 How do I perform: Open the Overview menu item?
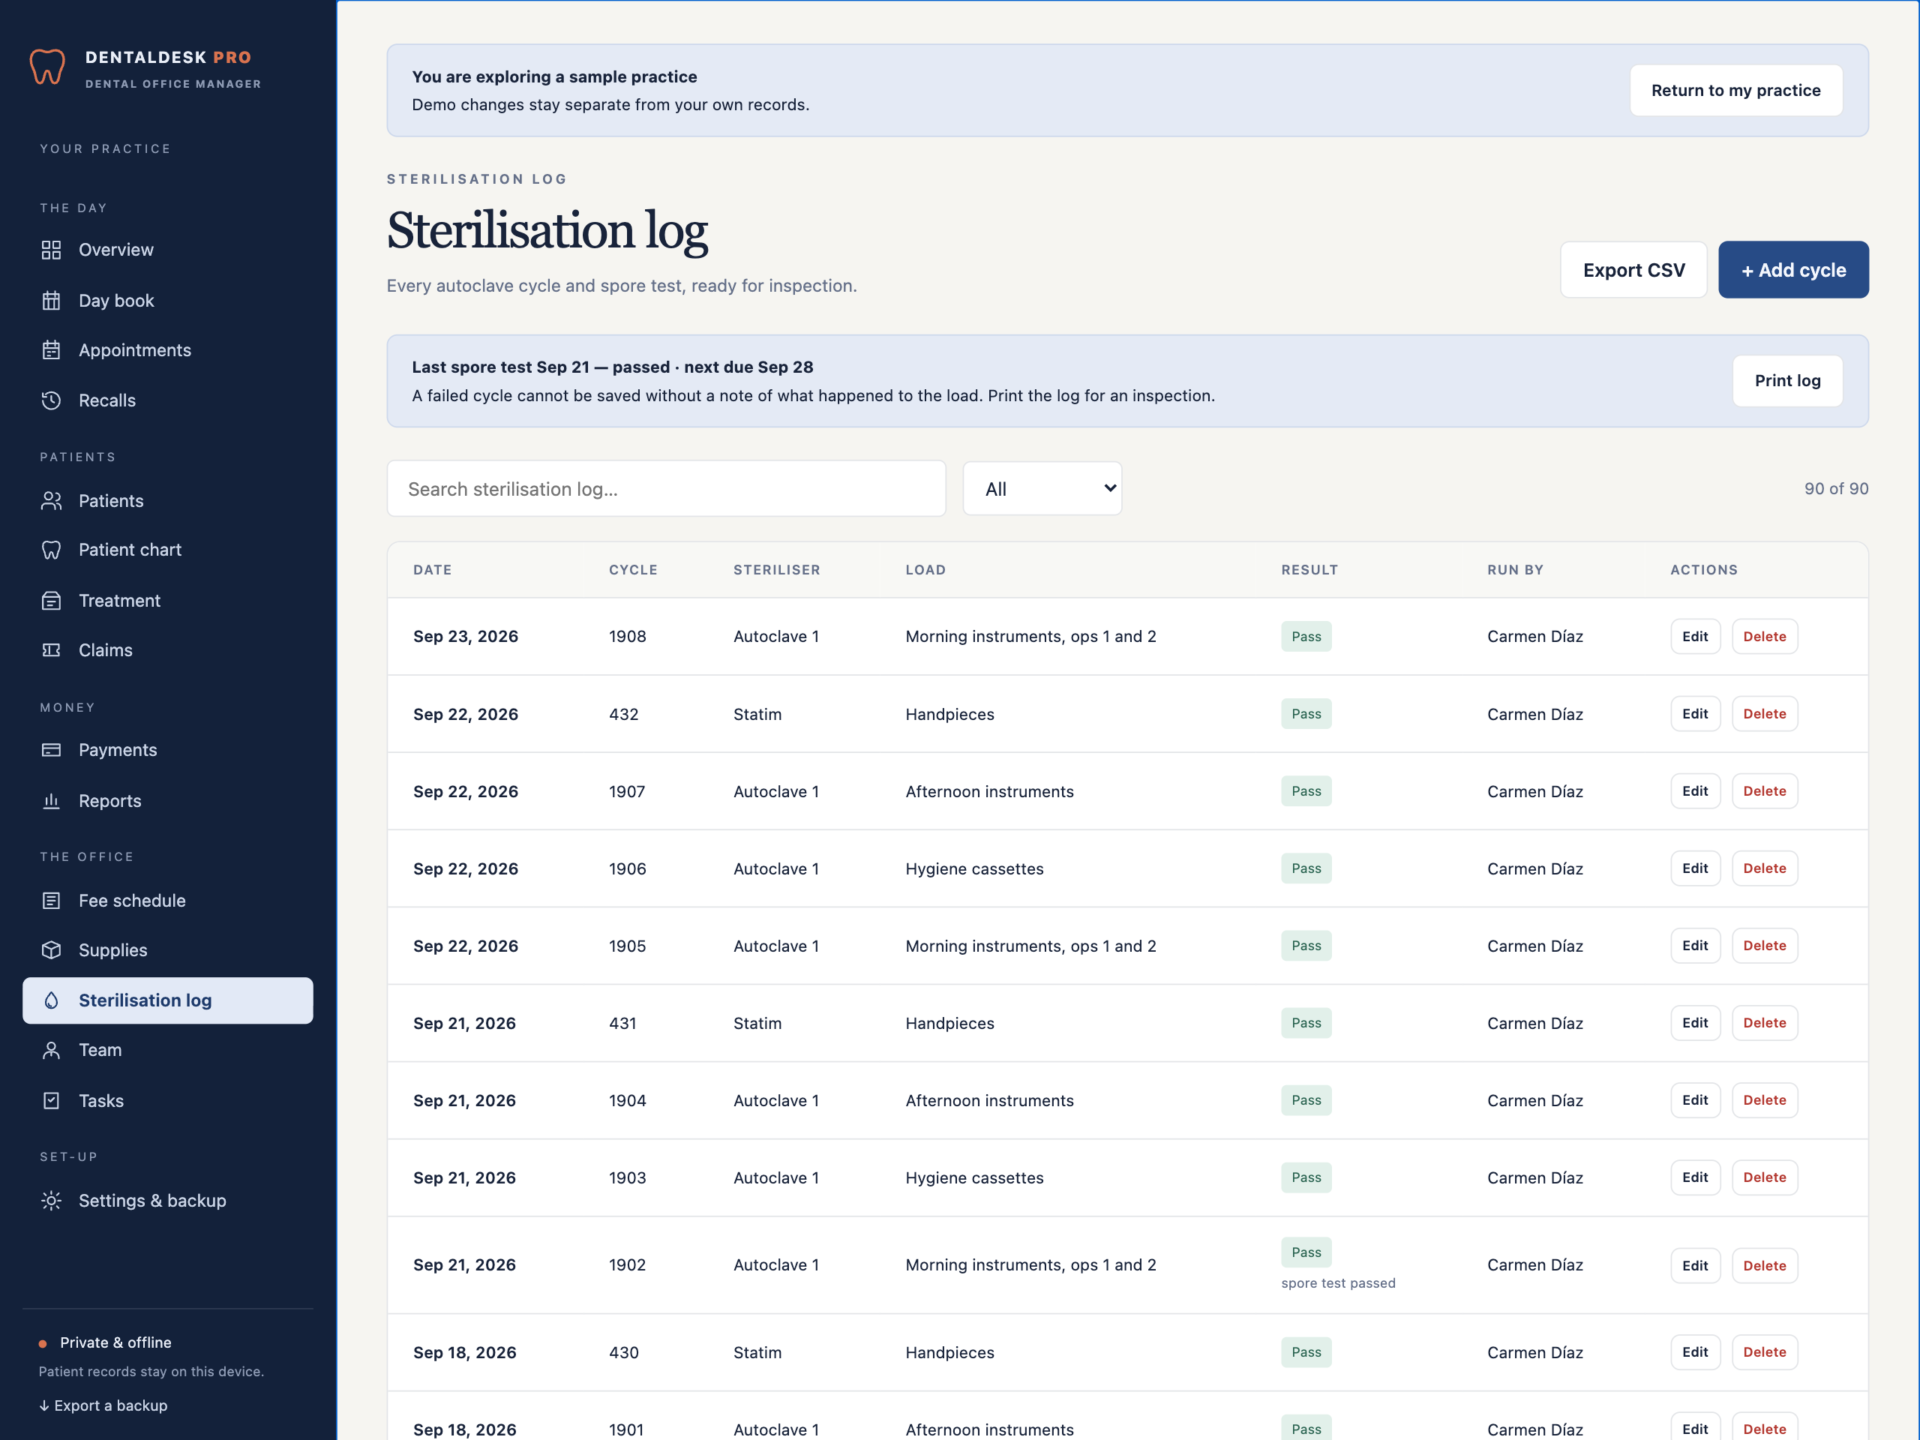[x=167, y=250]
